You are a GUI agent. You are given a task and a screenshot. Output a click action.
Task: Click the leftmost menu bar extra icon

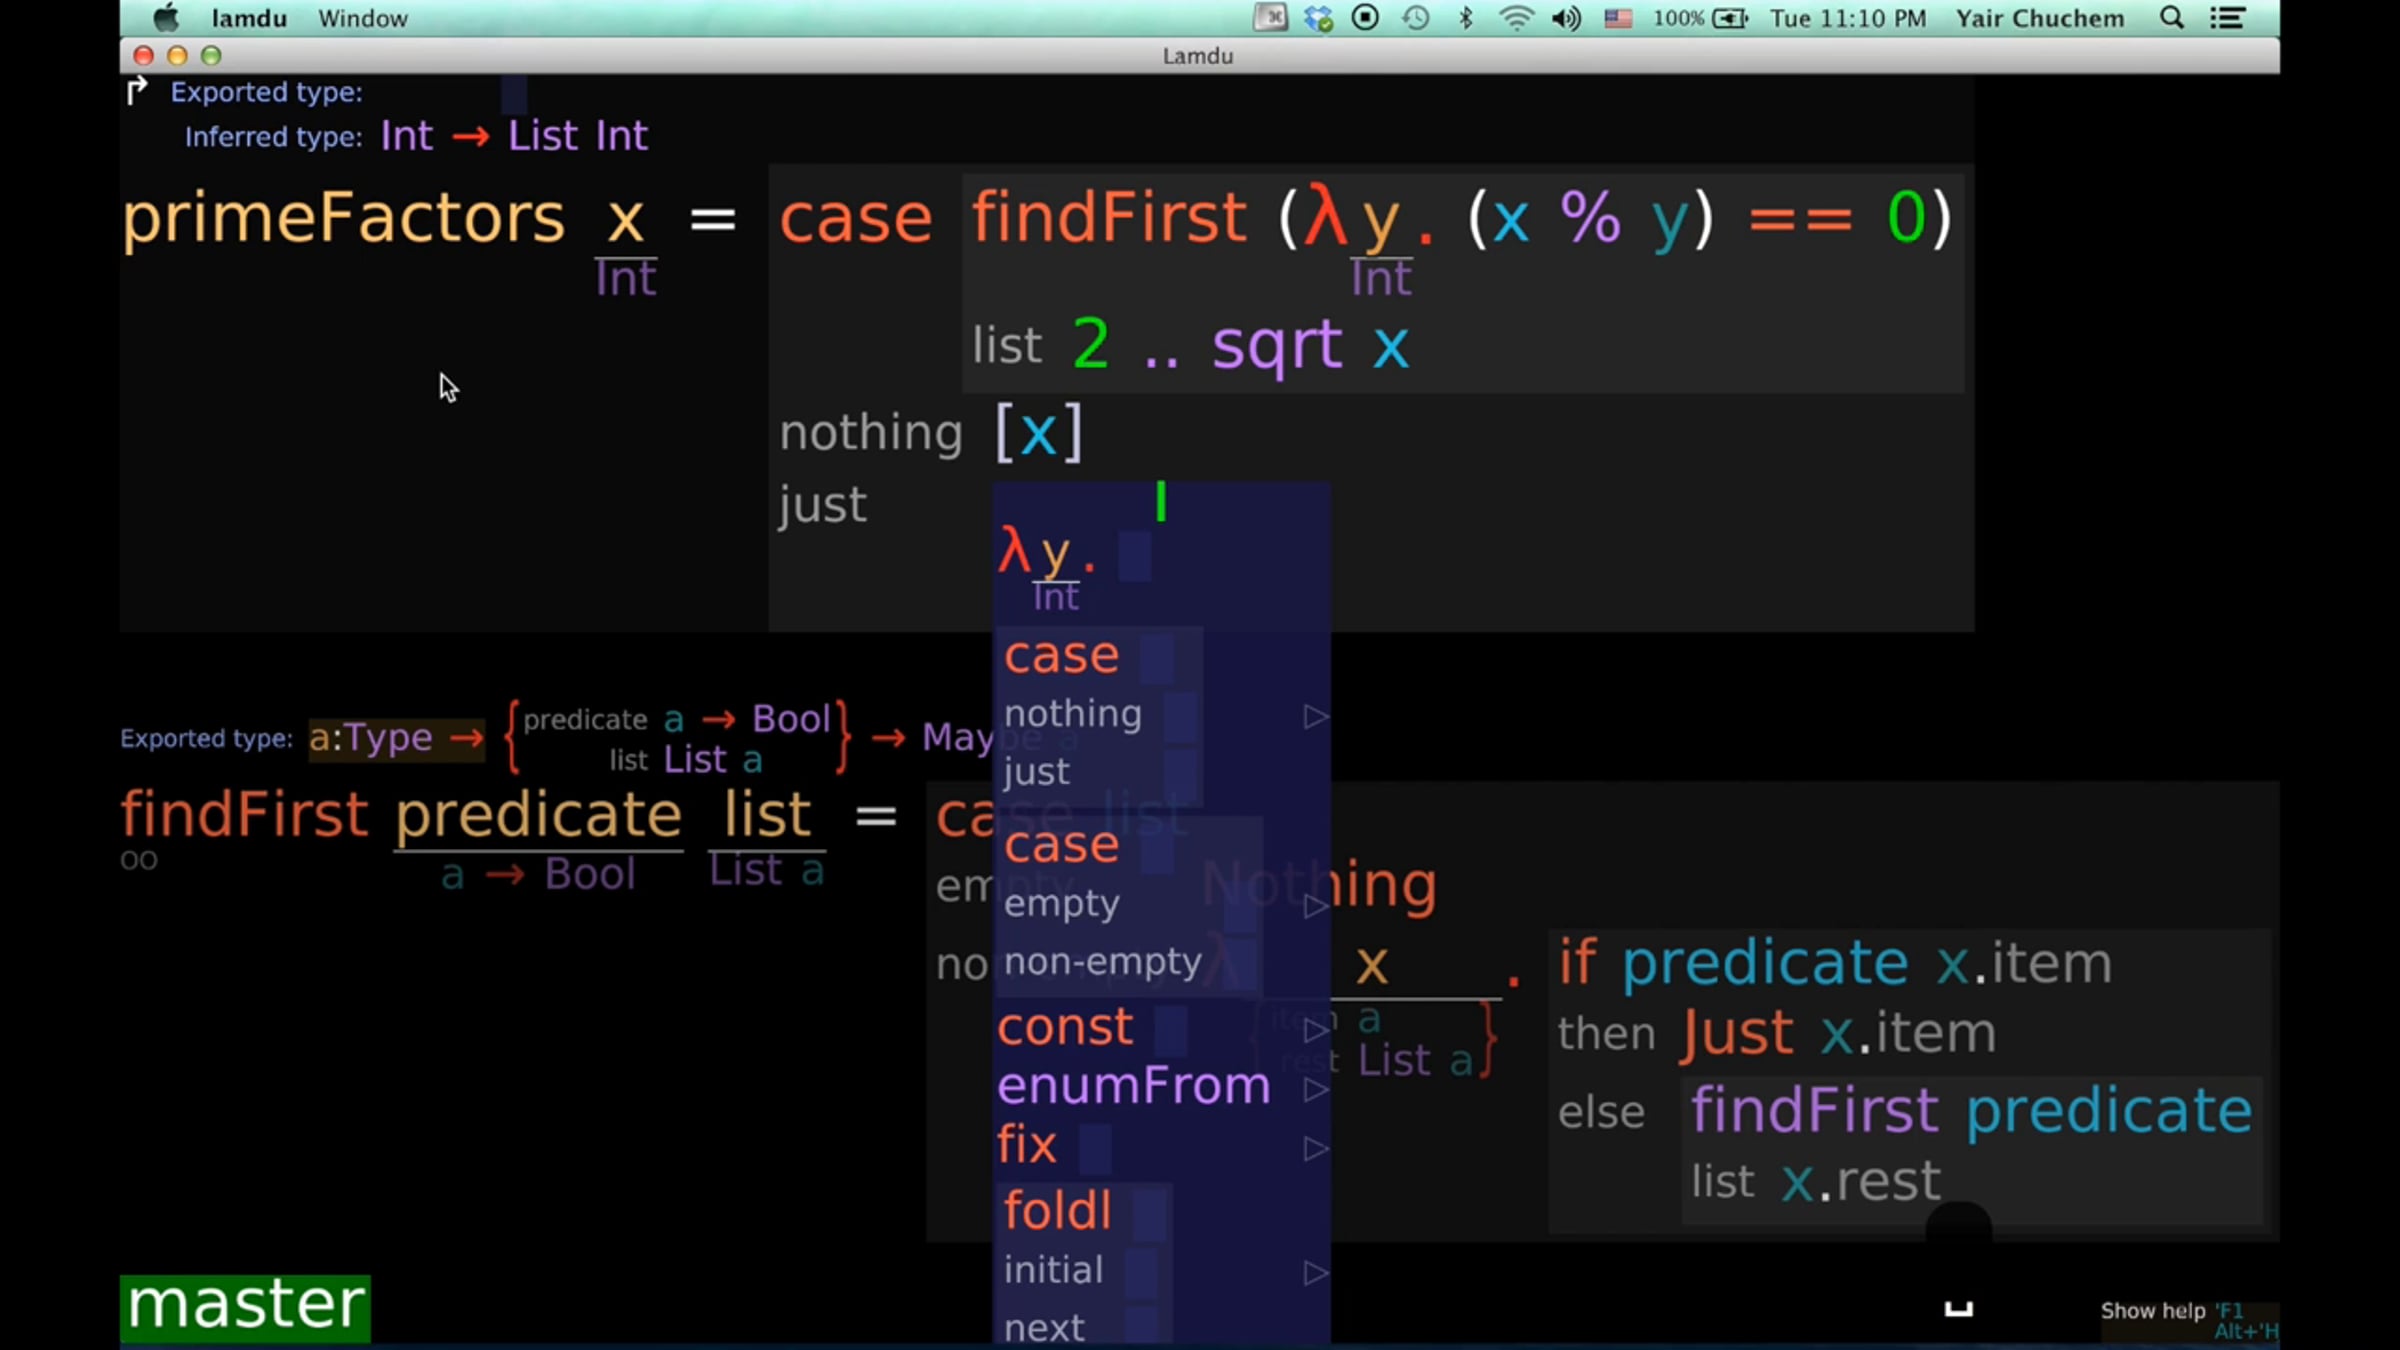click(x=1270, y=18)
